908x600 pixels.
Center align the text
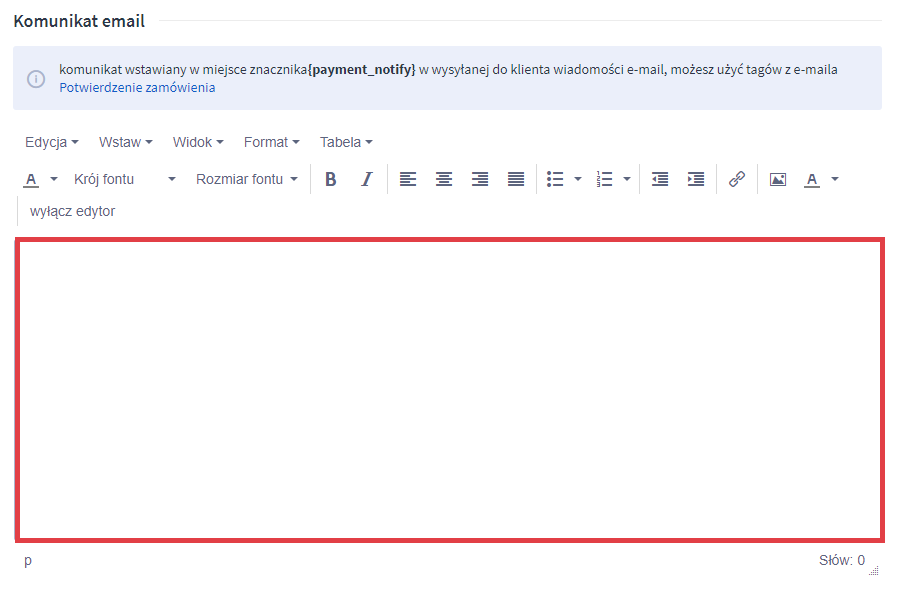(443, 179)
